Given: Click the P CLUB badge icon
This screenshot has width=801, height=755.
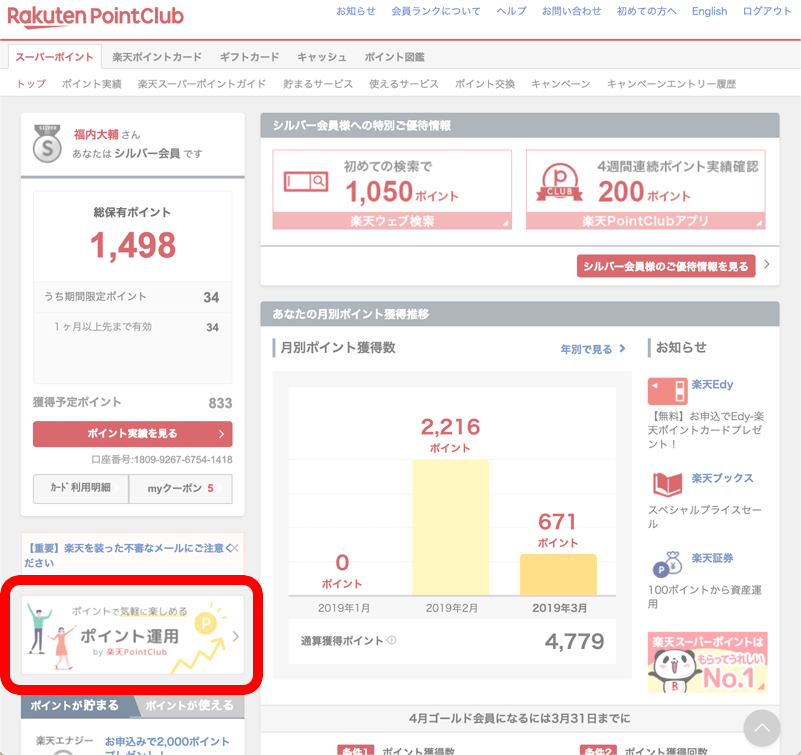Looking at the screenshot, I should 559,182.
